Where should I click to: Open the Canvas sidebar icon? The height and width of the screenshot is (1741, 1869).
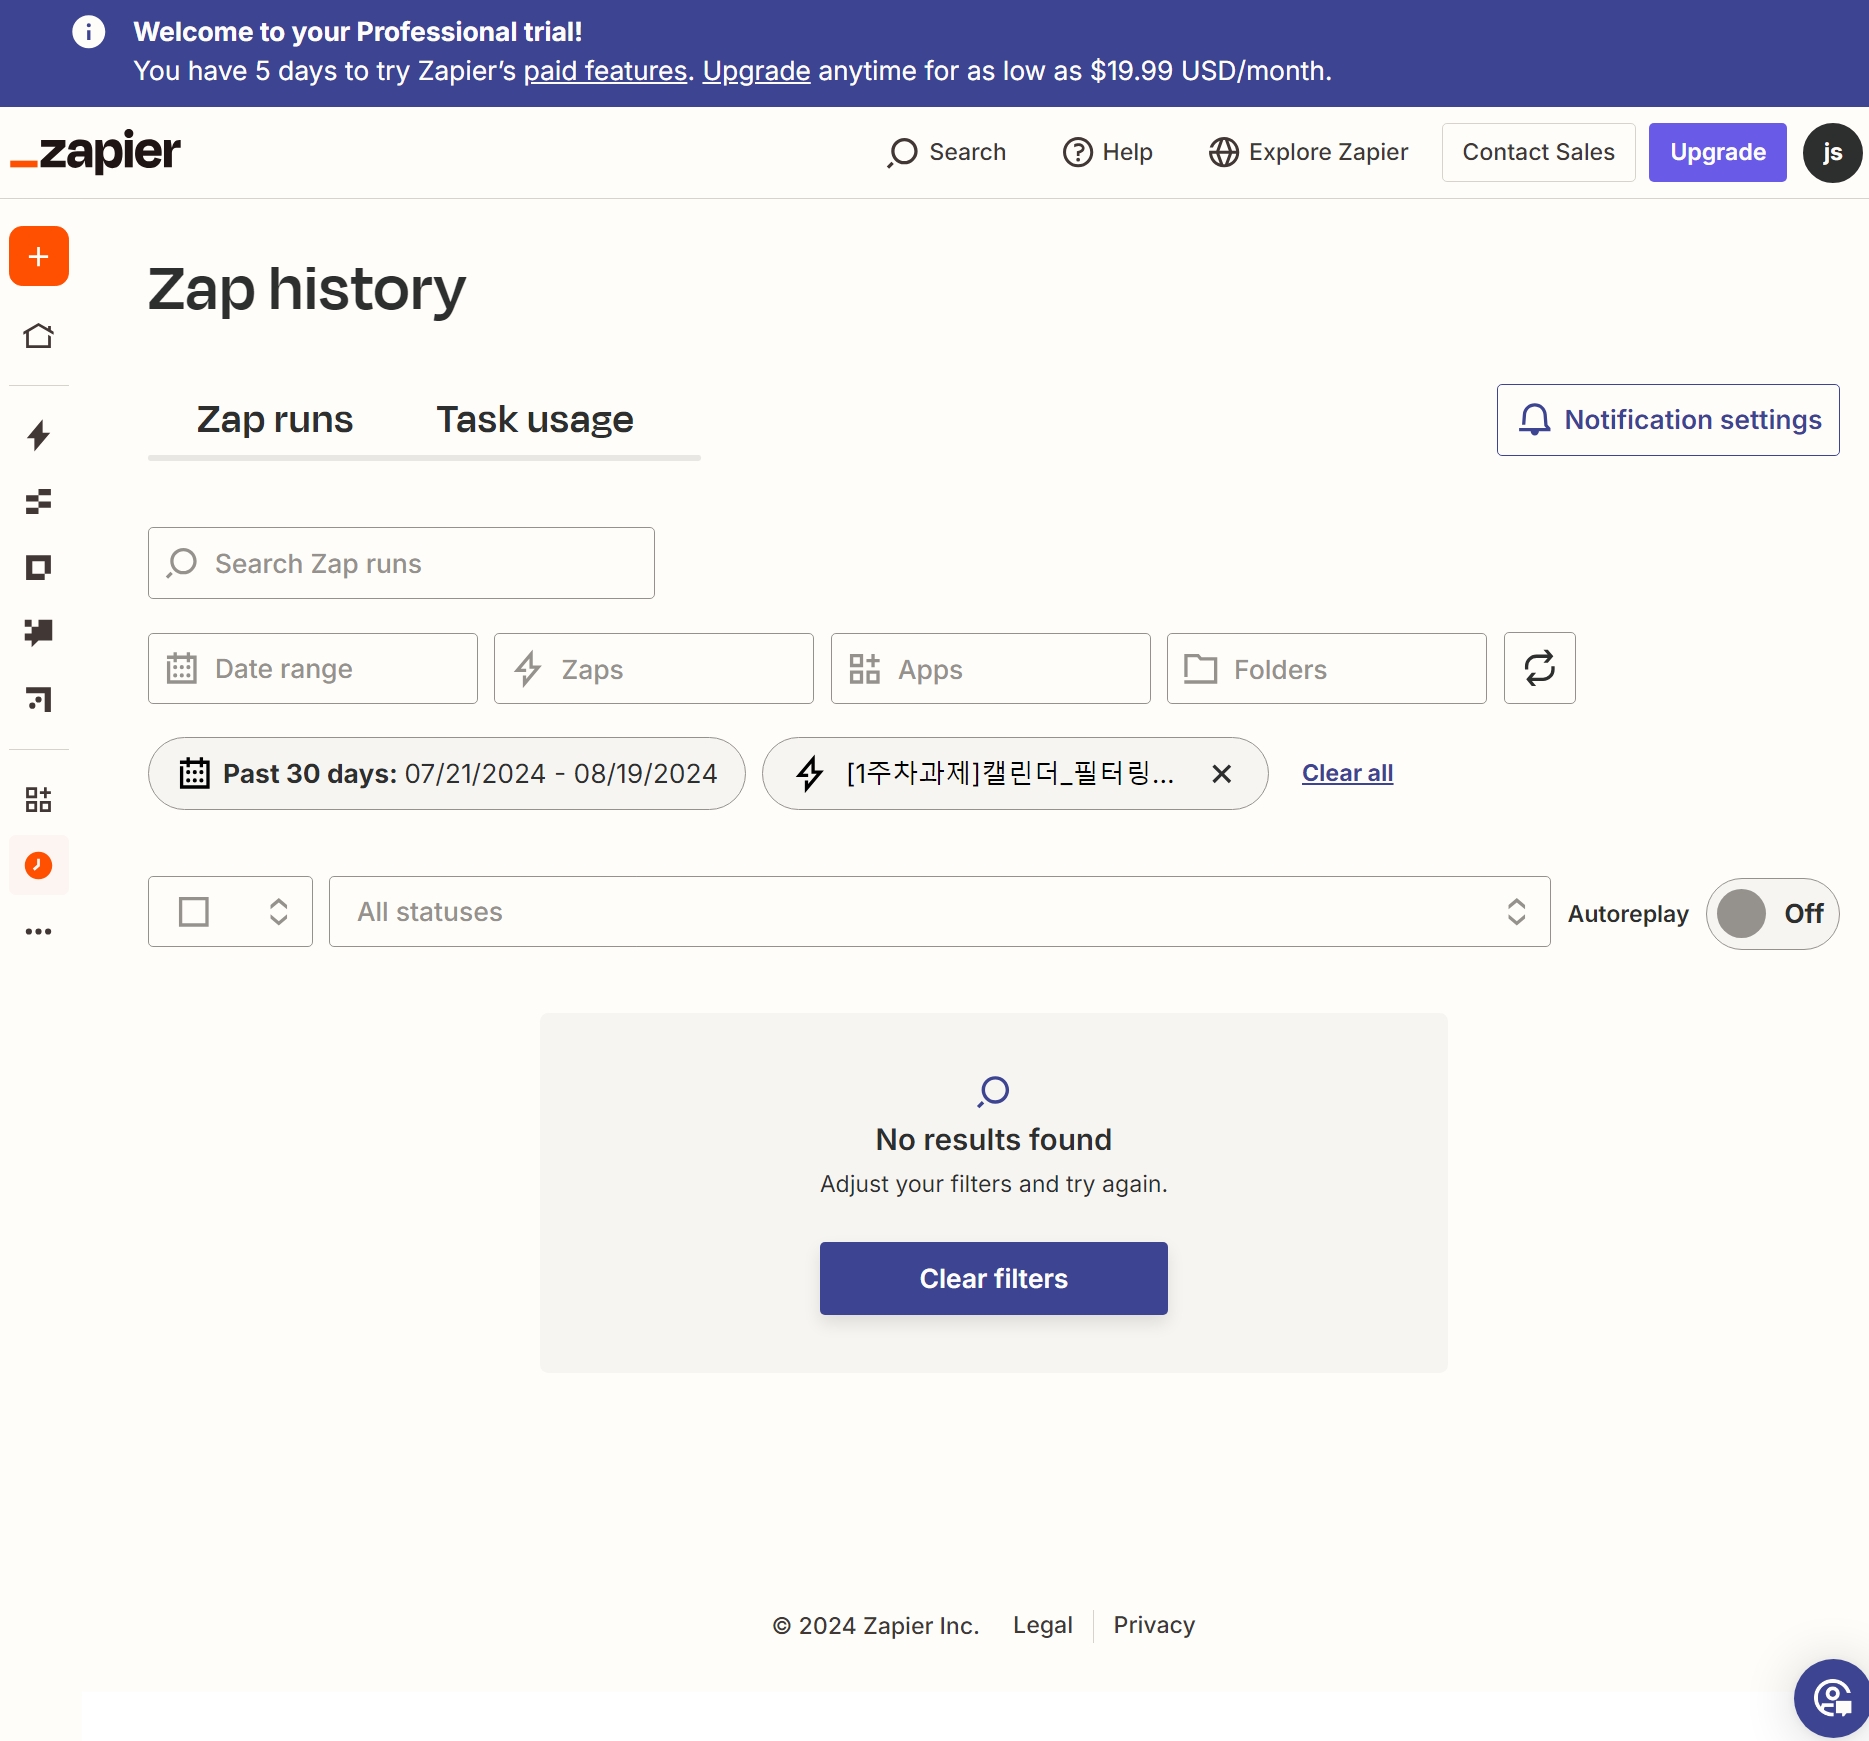point(39,698)
